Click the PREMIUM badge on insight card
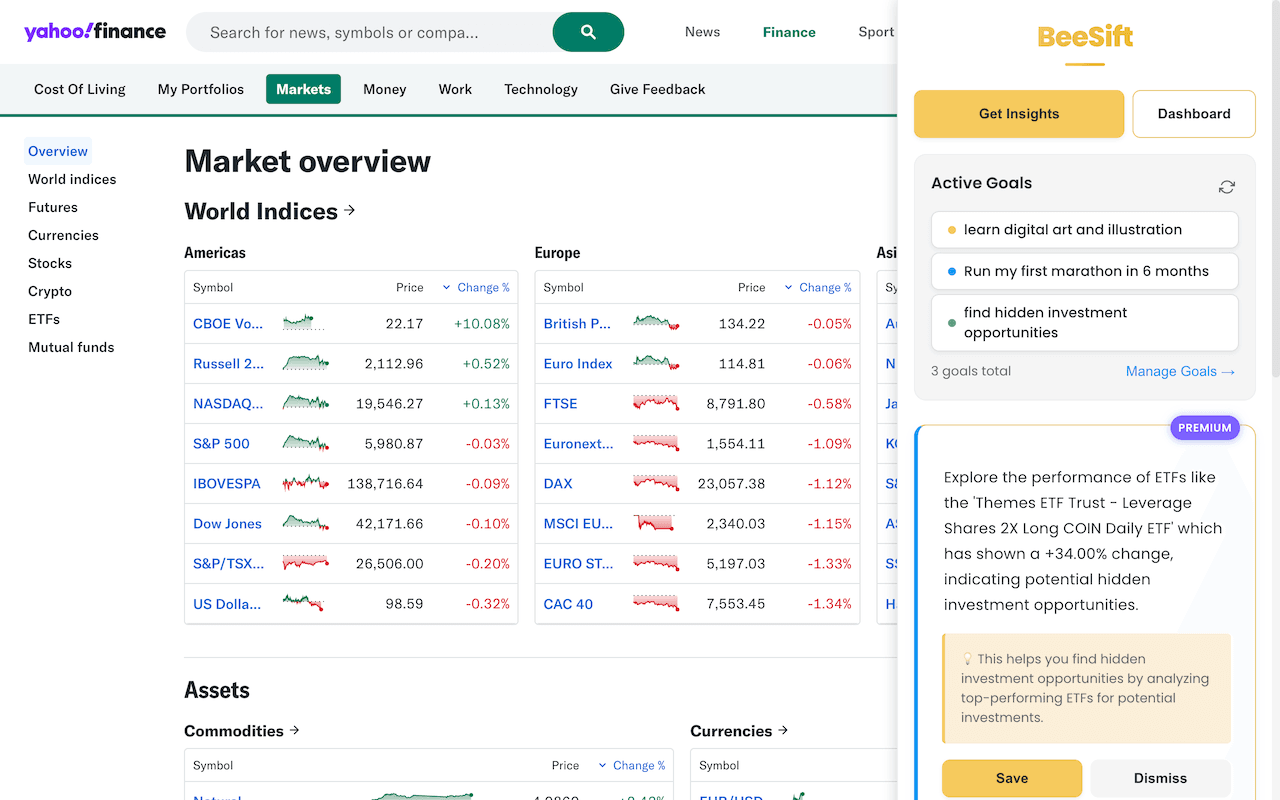This screenshot has width=1280, height=800. click(x=1204, y=428)
